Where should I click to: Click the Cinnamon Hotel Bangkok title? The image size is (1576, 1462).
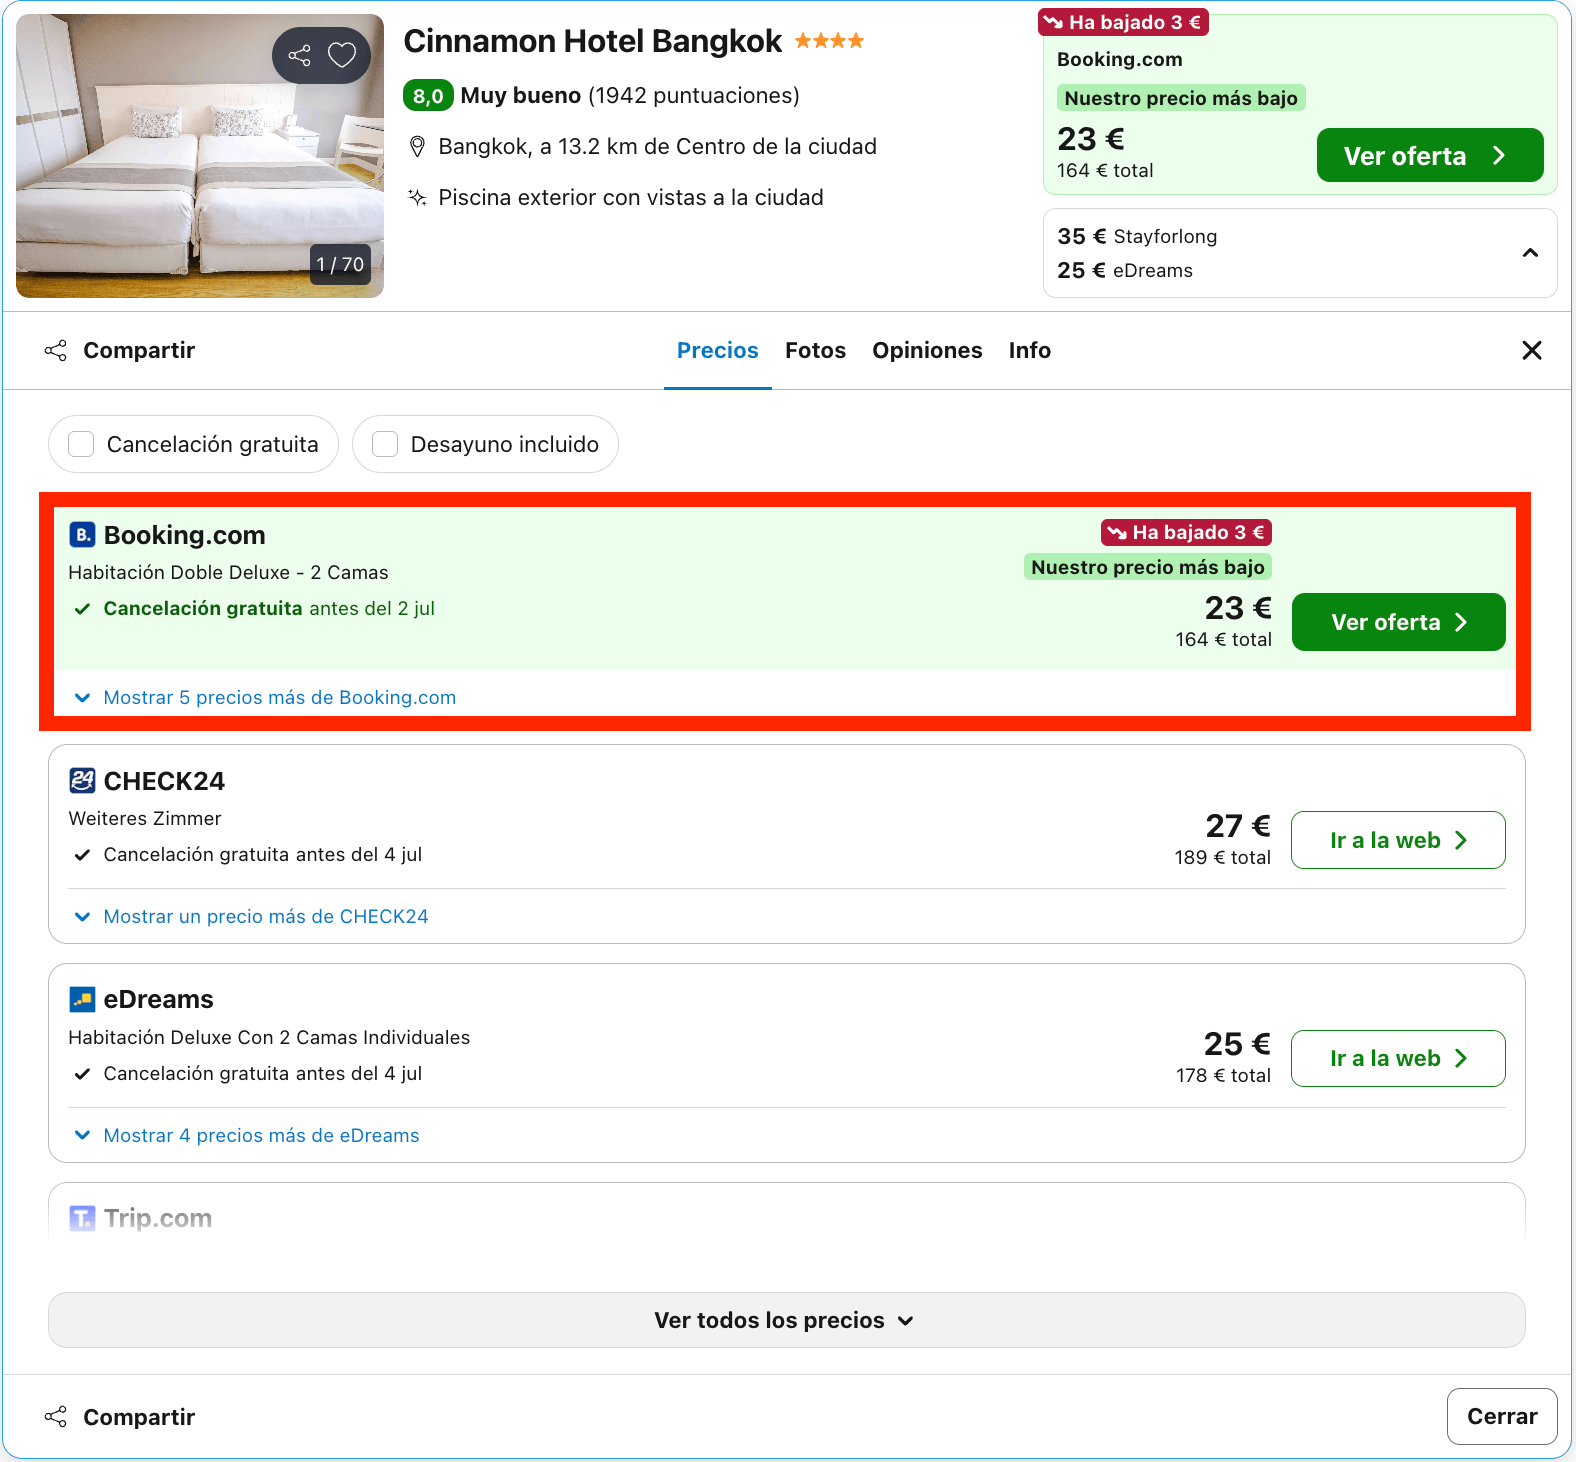[592, 41]
